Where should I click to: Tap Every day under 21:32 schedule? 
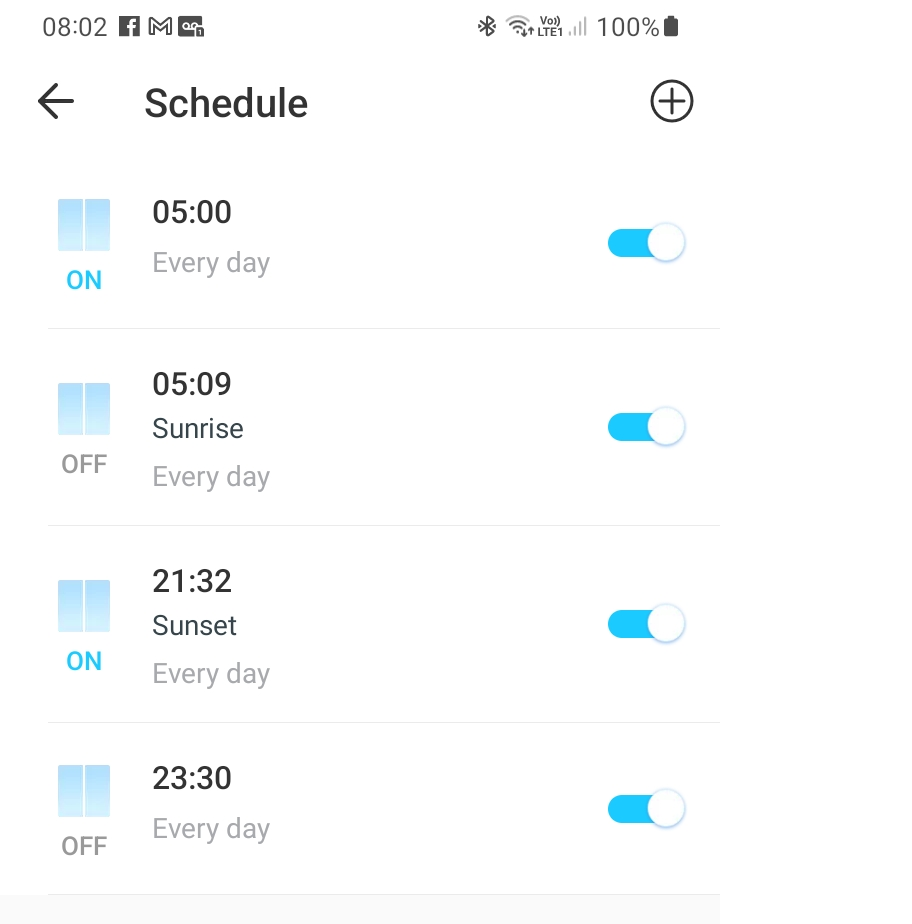click(x=211, y=674)
